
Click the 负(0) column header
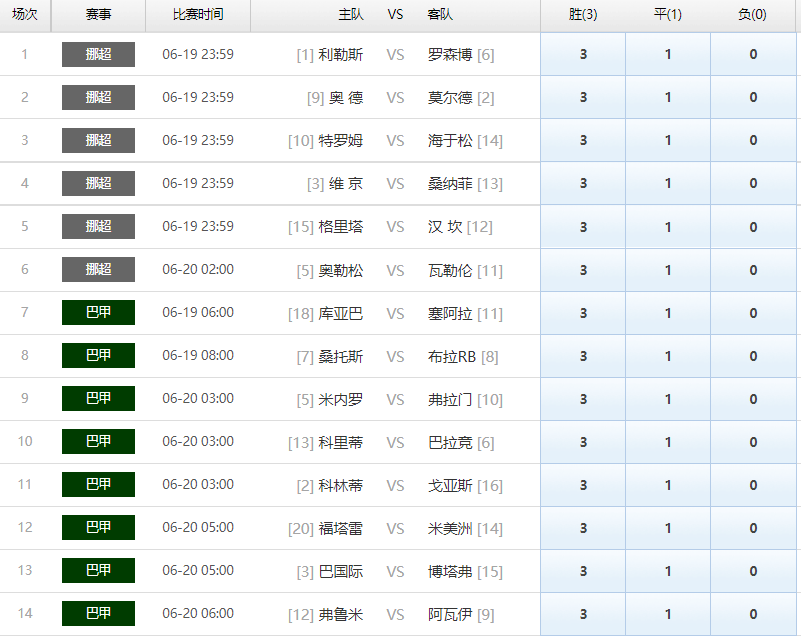(752, 15)
